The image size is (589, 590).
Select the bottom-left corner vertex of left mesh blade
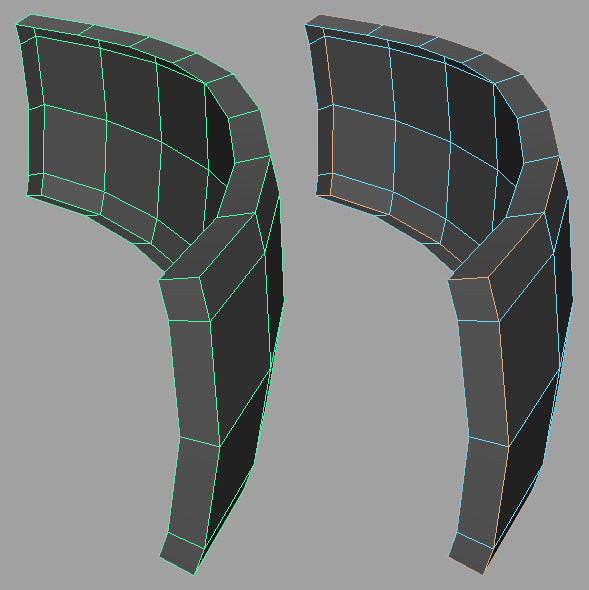click(x=27, y=195)
